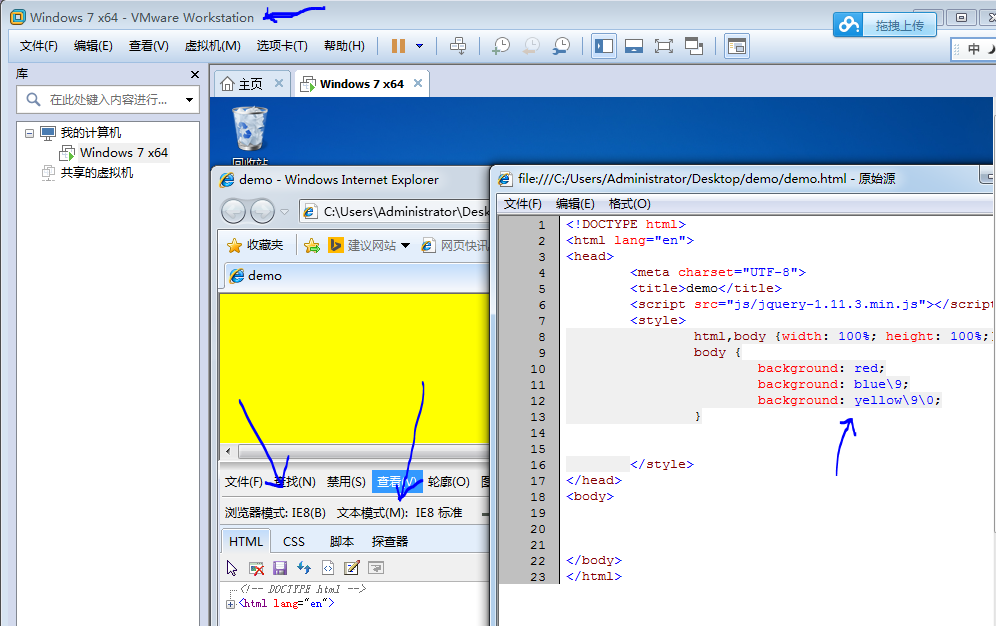Click the element source code page icon

pyautogui.click(x=328, y=568)
